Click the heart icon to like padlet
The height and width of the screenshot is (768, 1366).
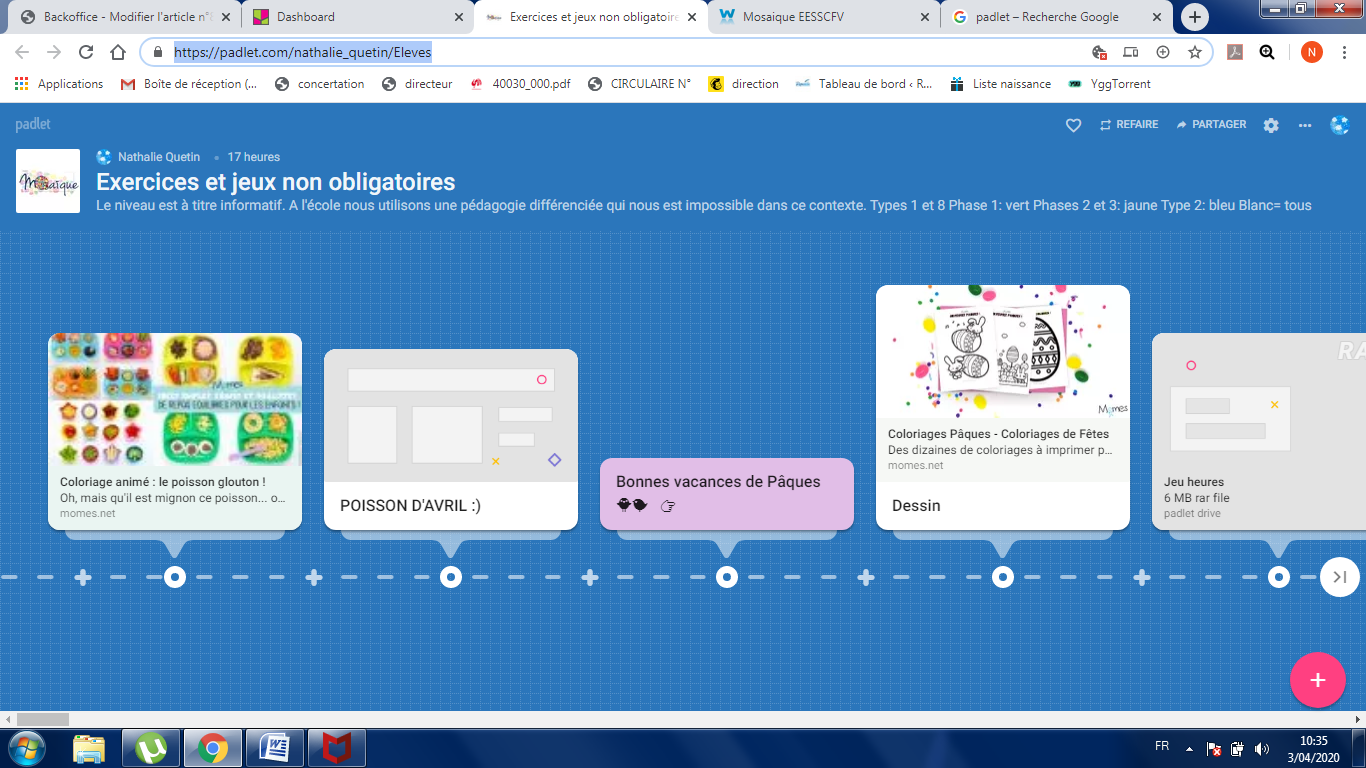click(1073, 125)
